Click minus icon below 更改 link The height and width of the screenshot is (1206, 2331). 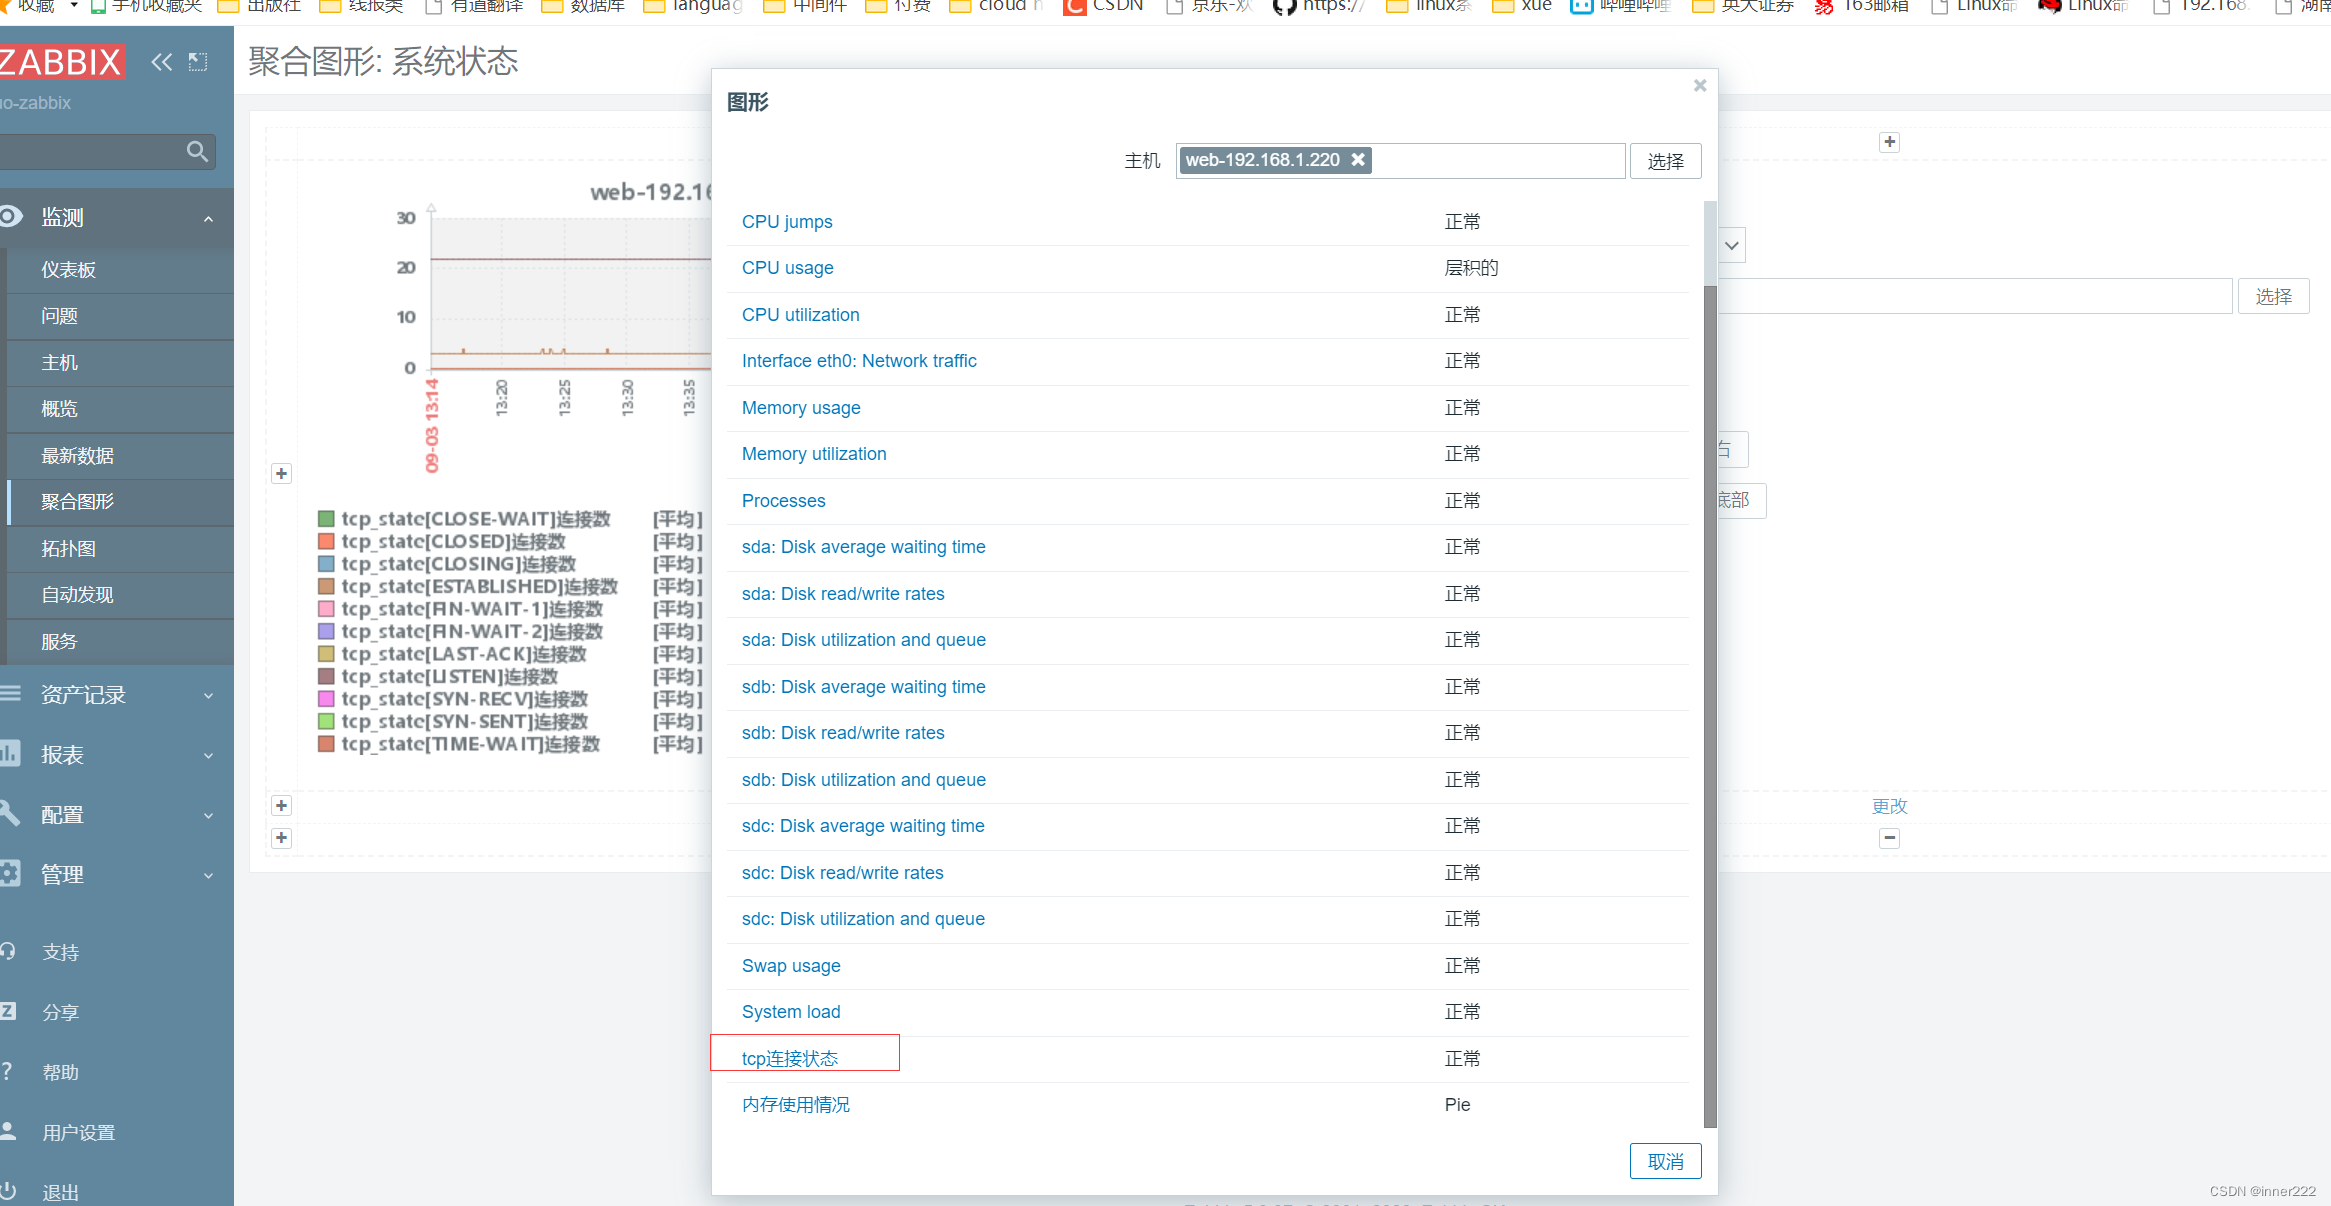coord(1889,838)
